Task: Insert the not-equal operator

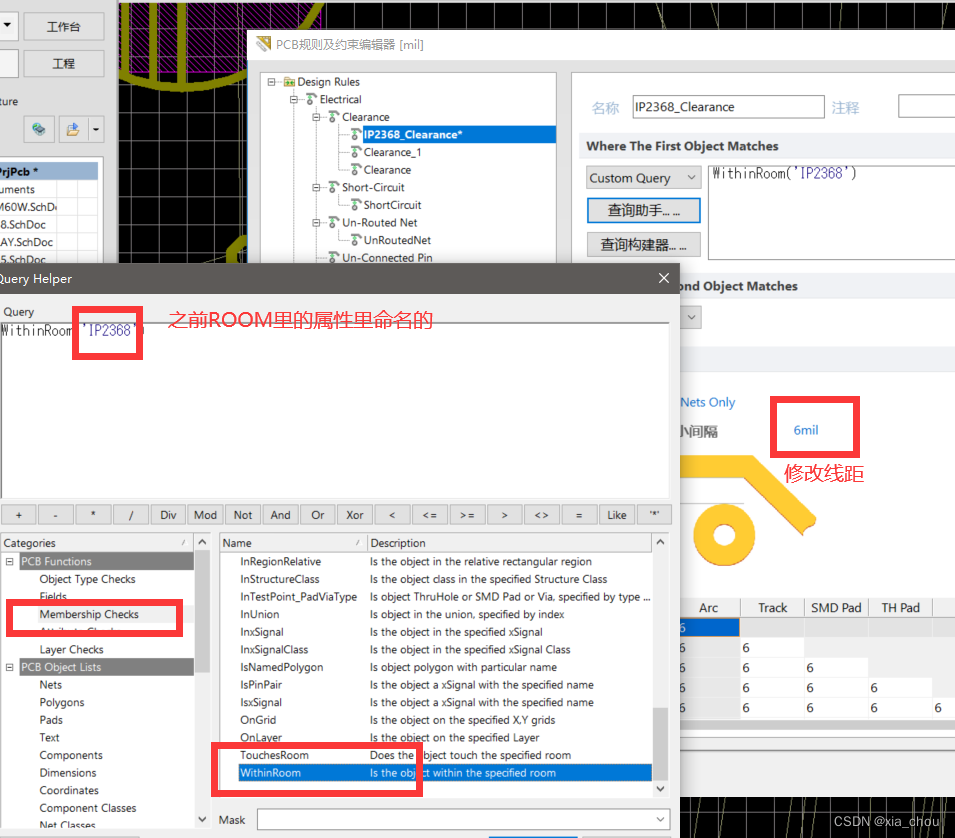Action: pos(541,515)
